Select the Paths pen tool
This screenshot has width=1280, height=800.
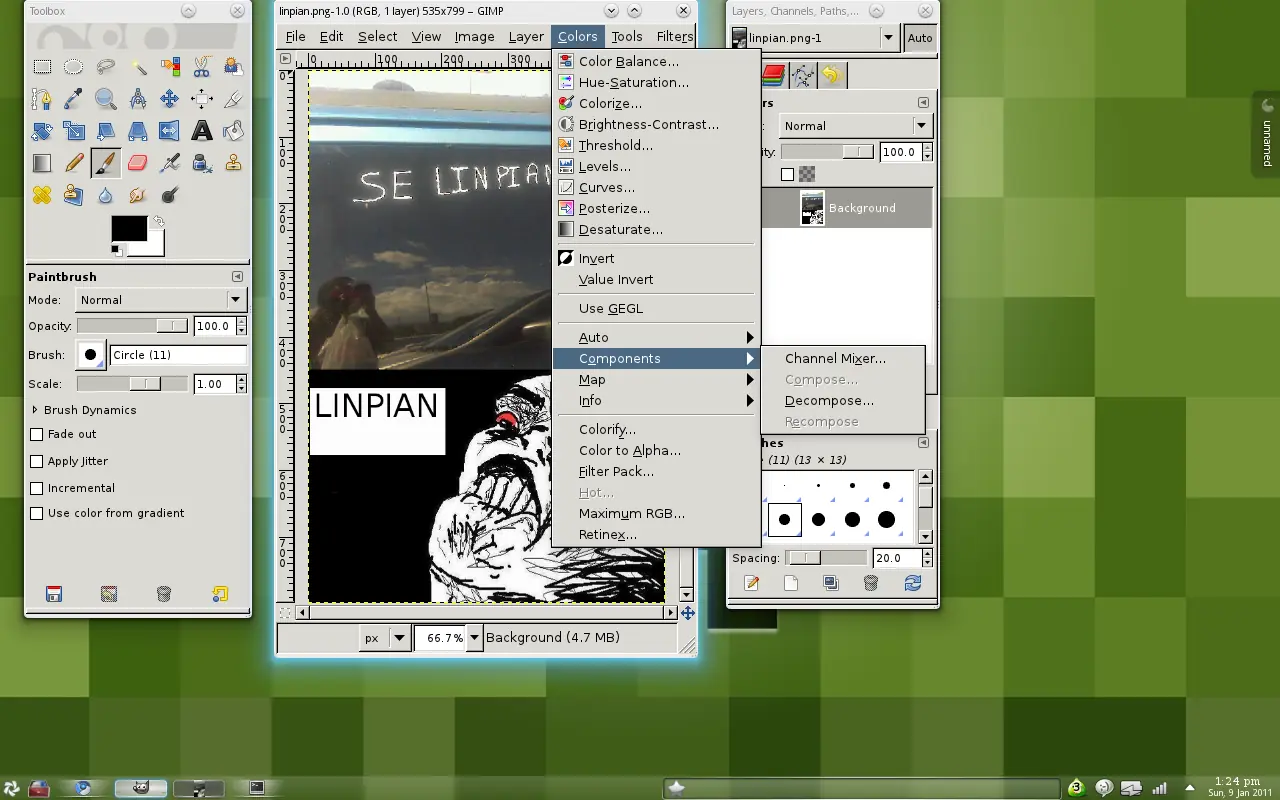click(x=42, y=99)
